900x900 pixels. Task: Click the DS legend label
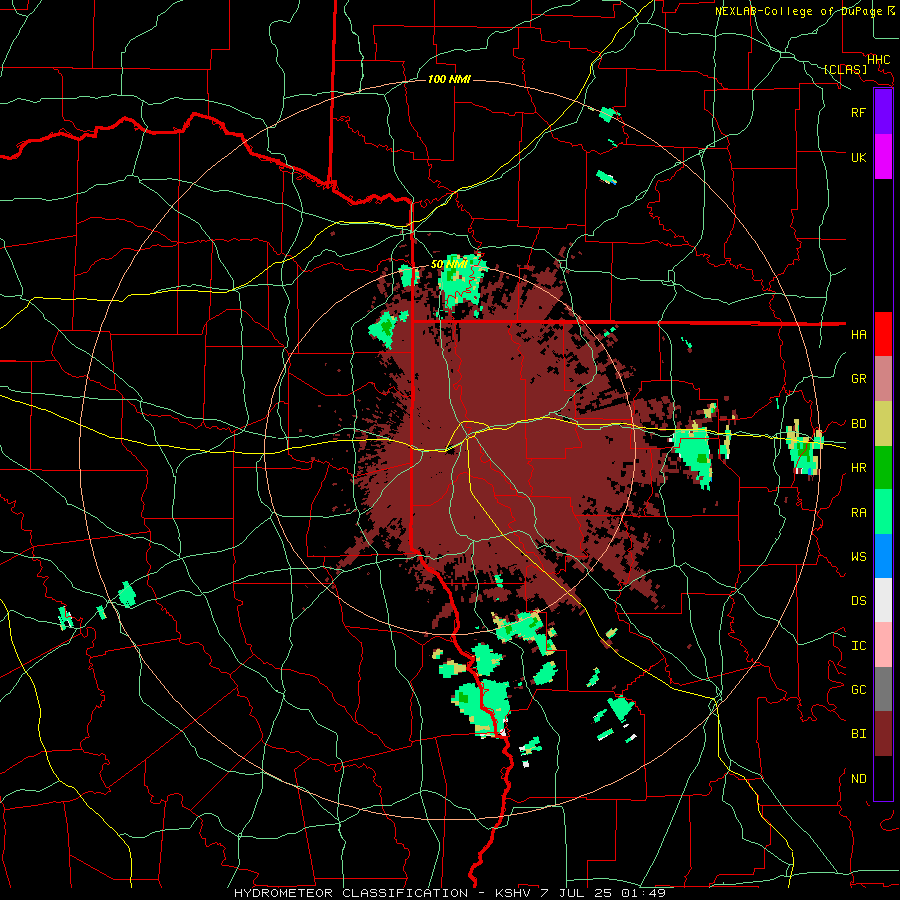coord(858,601)
